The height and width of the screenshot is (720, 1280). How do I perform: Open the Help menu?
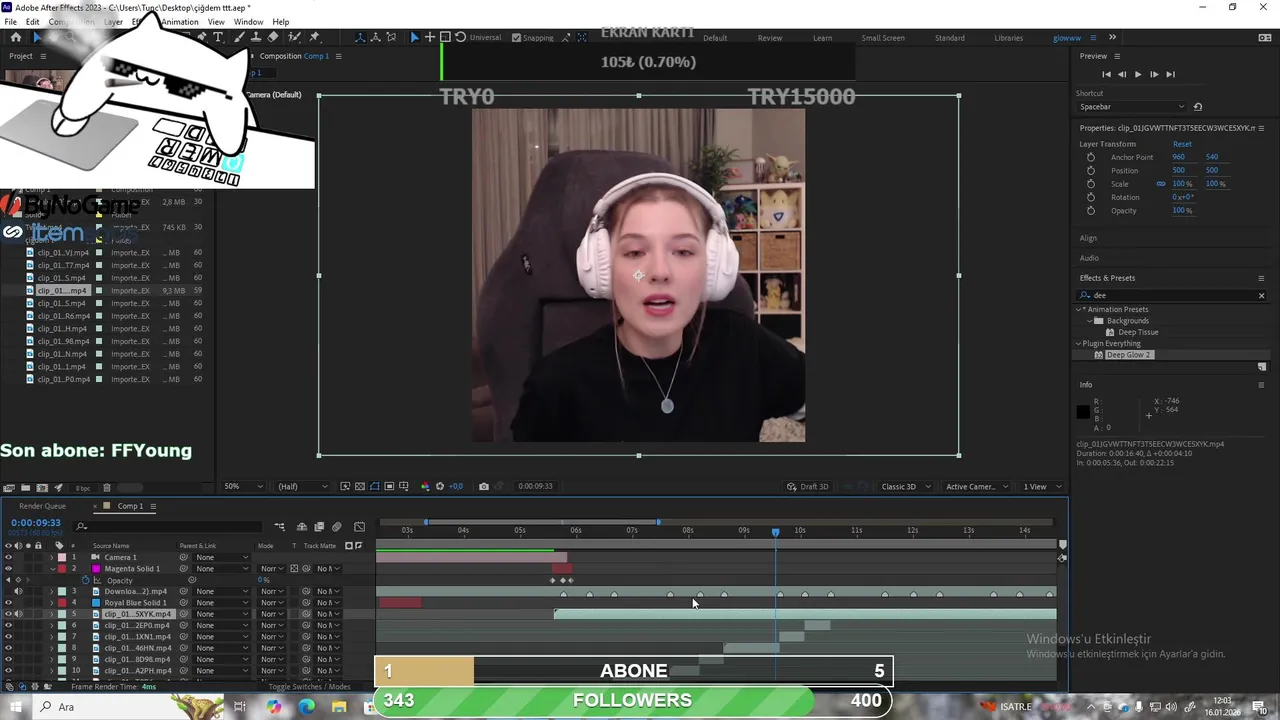pos(281,22)
